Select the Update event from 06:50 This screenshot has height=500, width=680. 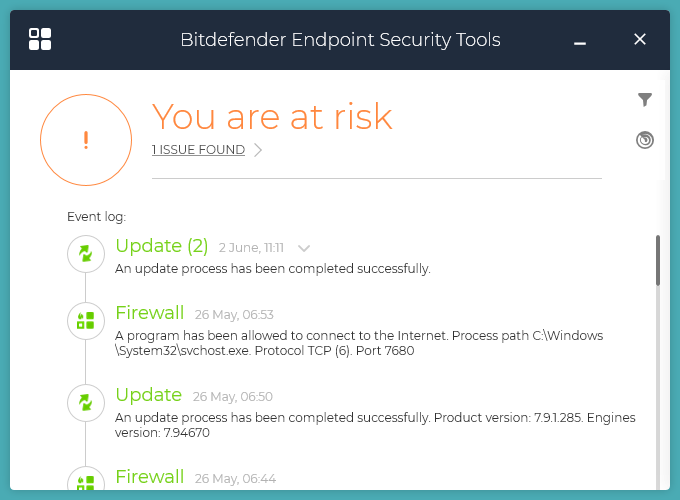coord(148,395)
